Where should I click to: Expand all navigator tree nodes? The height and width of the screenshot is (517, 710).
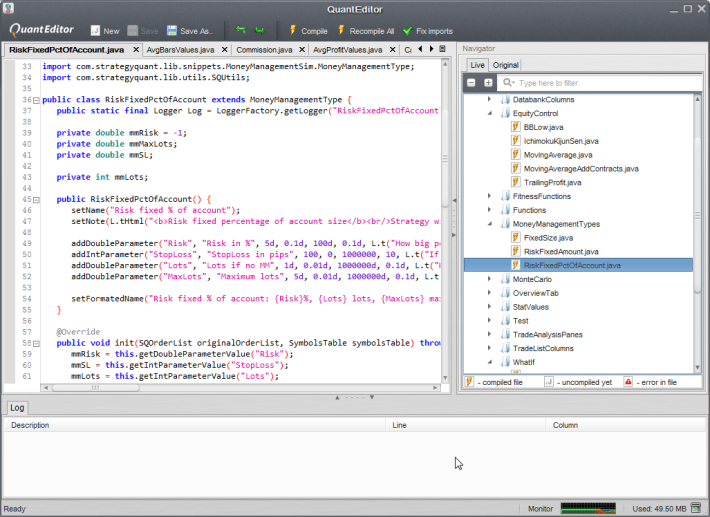point(488,83)
